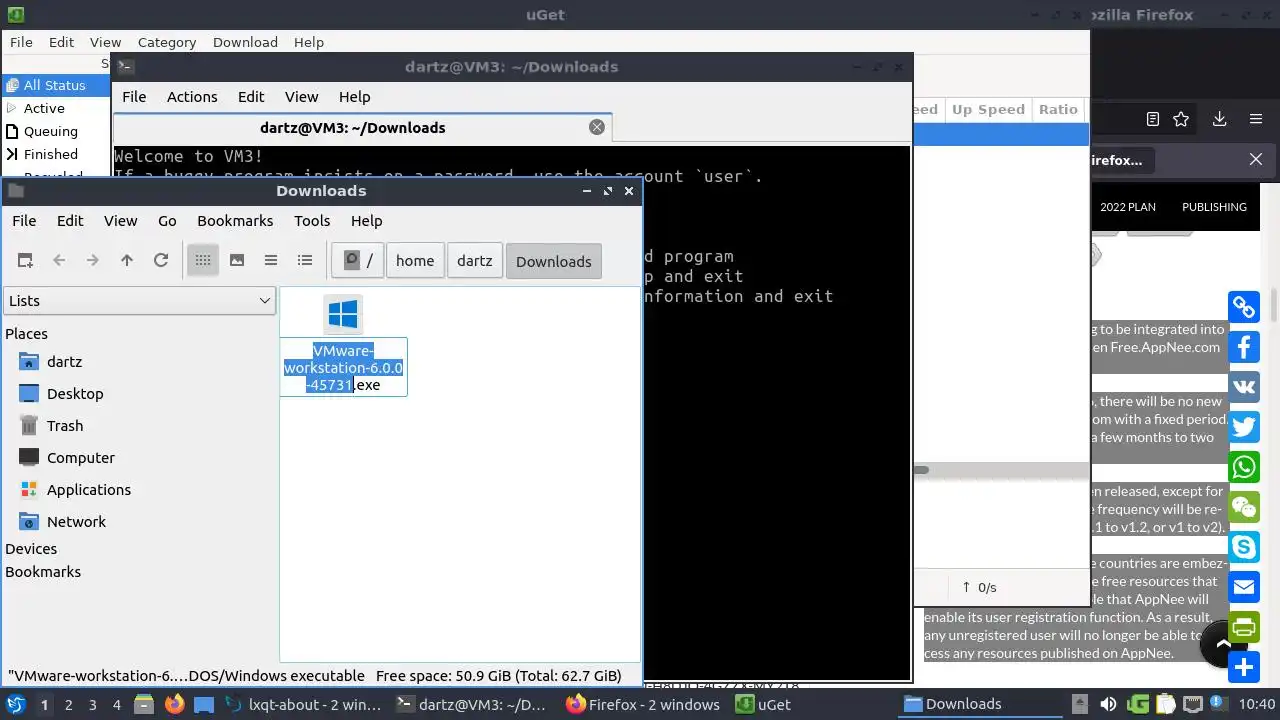The height and width of the screenshot is (720, 1280).
Task: Select Finished status in uGet
Action: click(51, 154)
